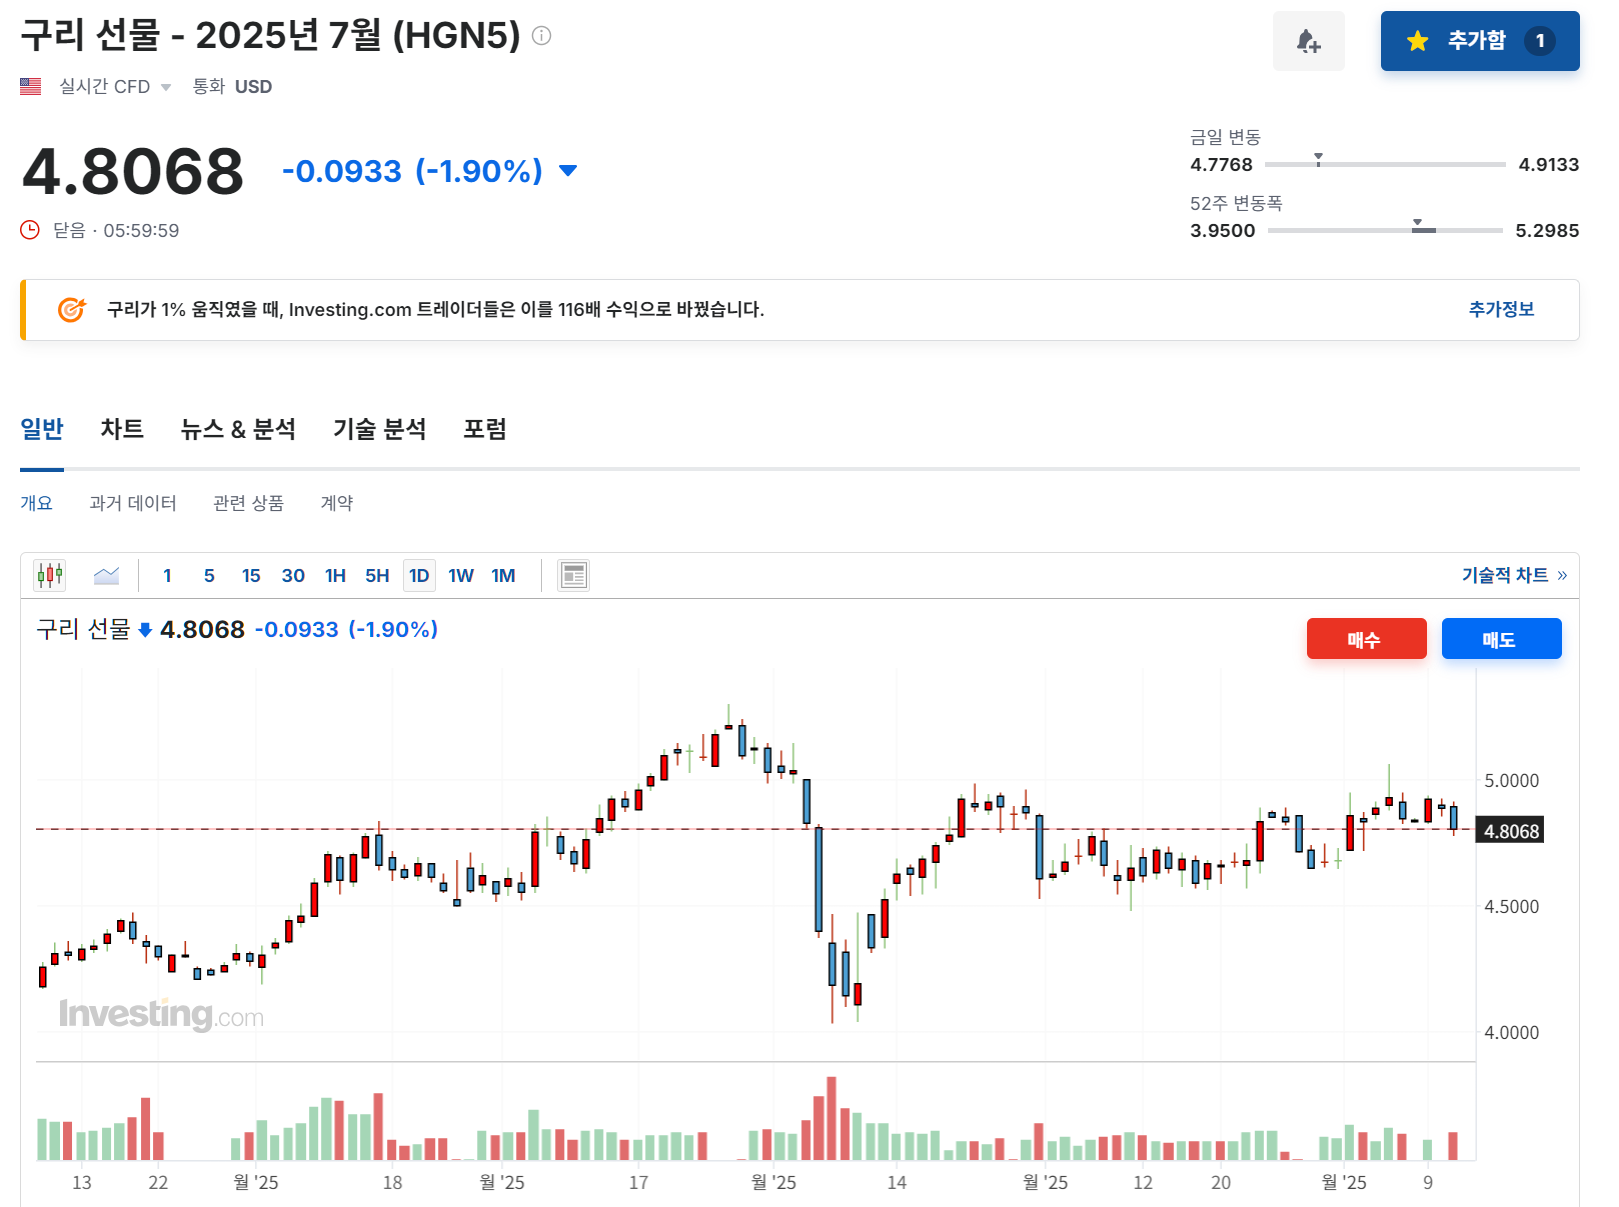Switch to the 일반 tab

42,429
